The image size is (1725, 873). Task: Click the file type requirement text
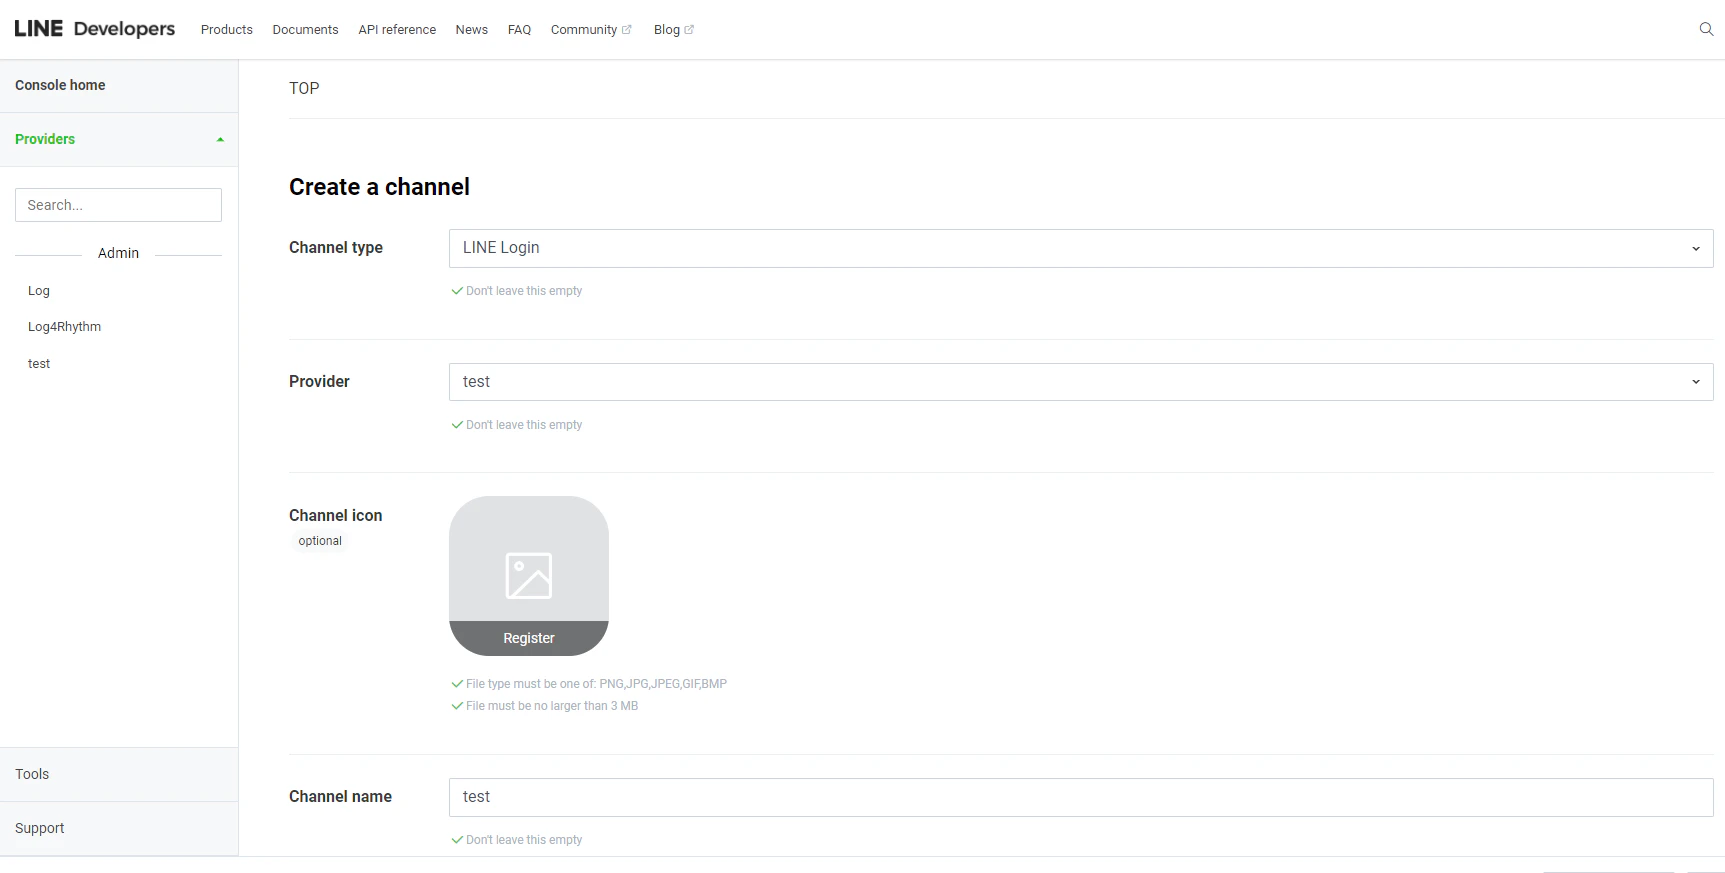pos(596,684)
